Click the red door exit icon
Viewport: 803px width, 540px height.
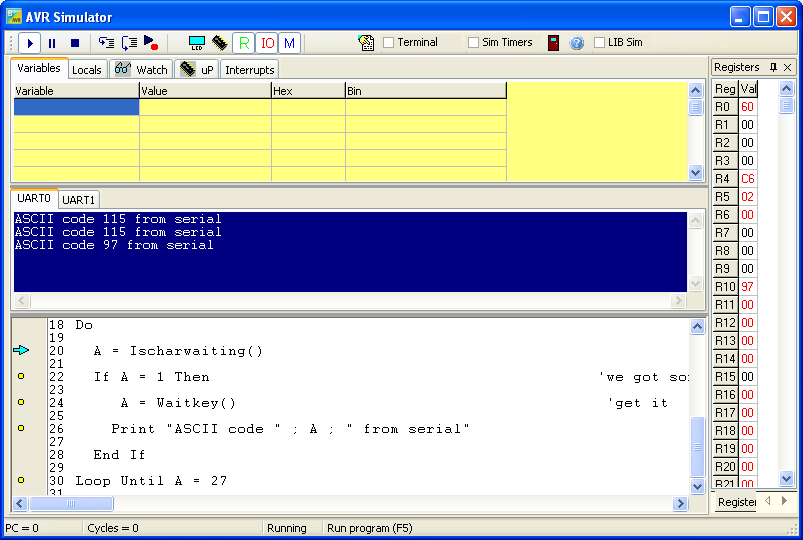coord(553,43)
